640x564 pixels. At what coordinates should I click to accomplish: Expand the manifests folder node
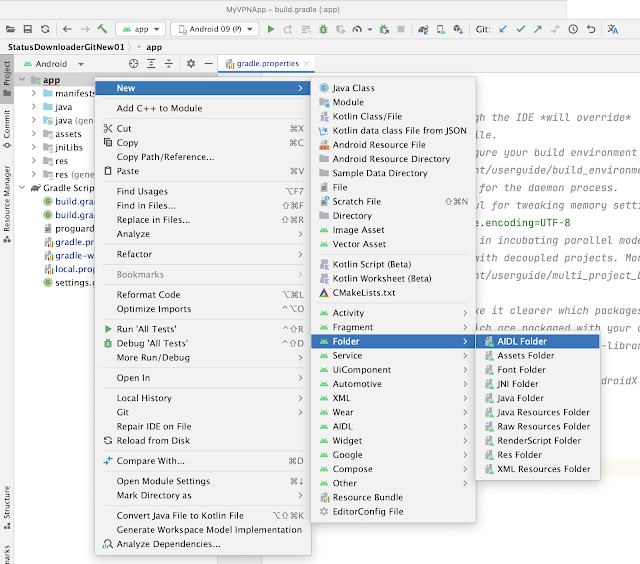[x=34, y=93]
